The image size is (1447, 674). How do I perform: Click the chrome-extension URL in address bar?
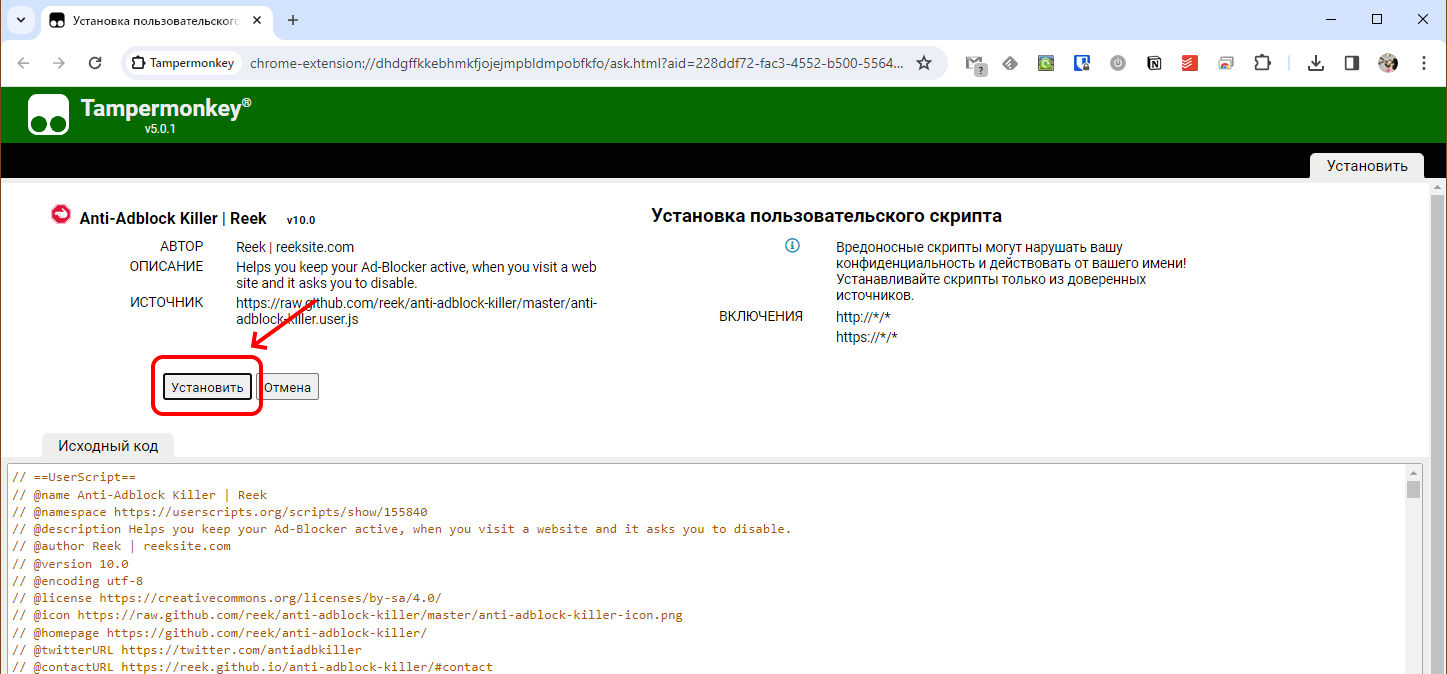tap(576, 63)
